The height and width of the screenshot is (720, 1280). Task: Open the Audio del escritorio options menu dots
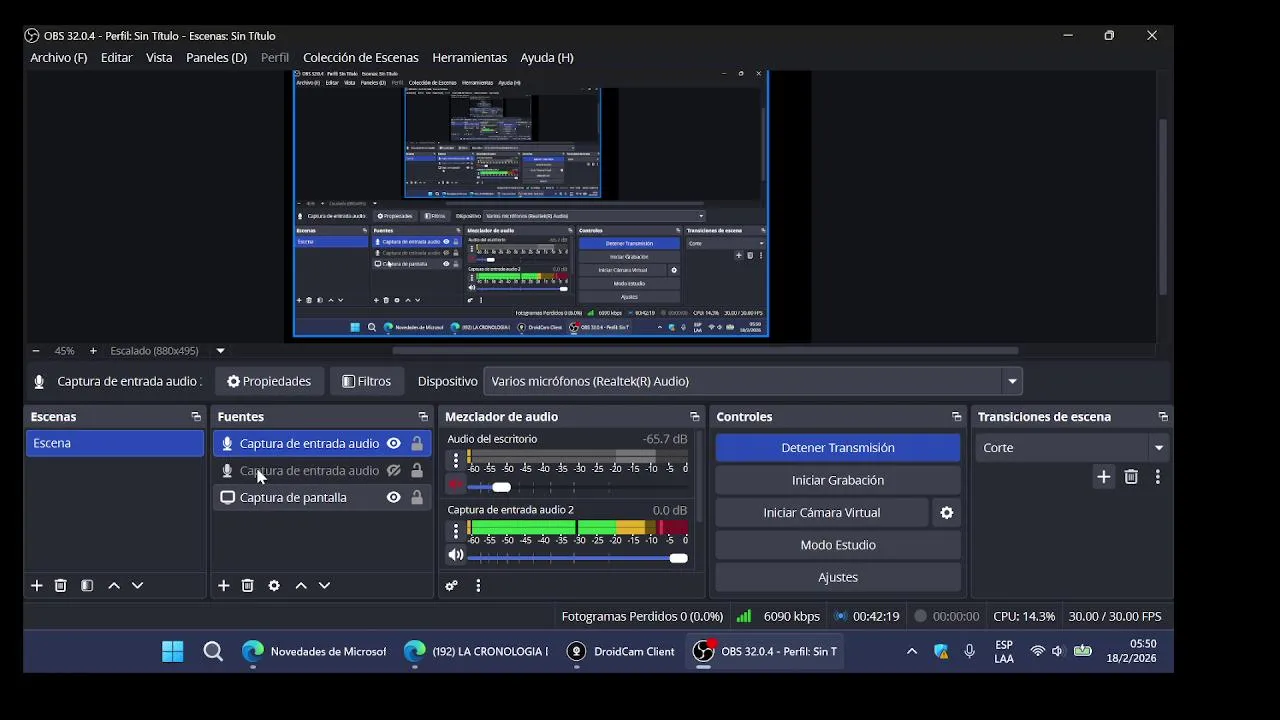pos(456,461)
